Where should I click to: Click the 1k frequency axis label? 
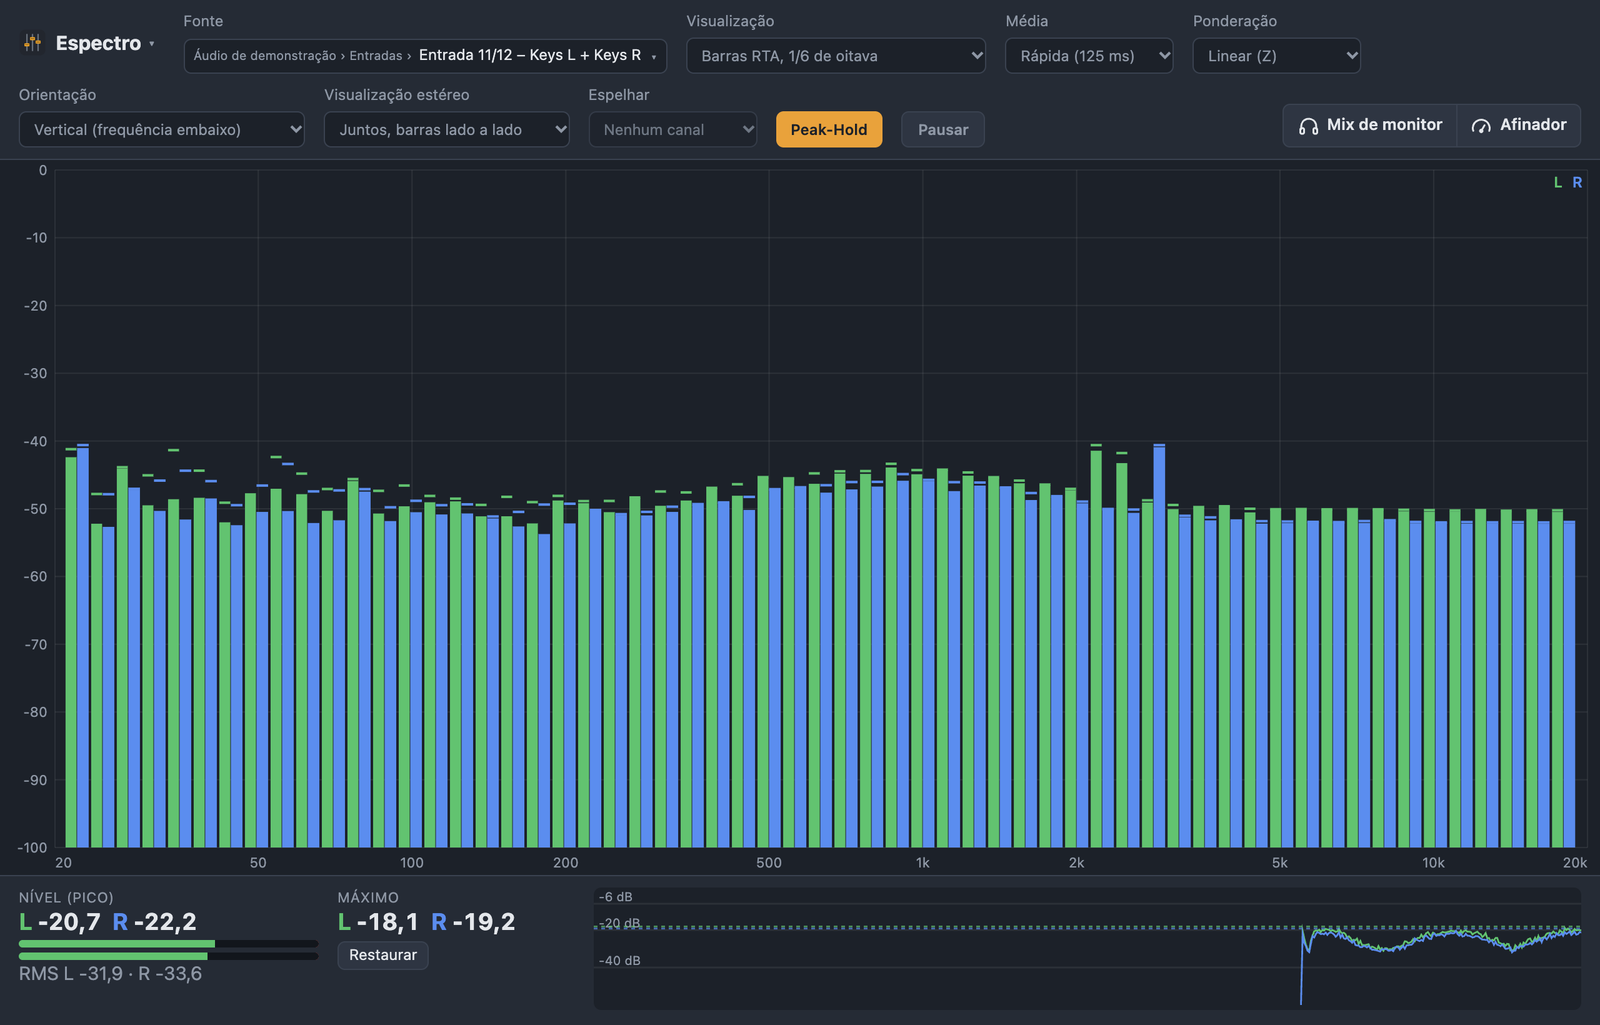pyautogui.click(x=922, y=863)
